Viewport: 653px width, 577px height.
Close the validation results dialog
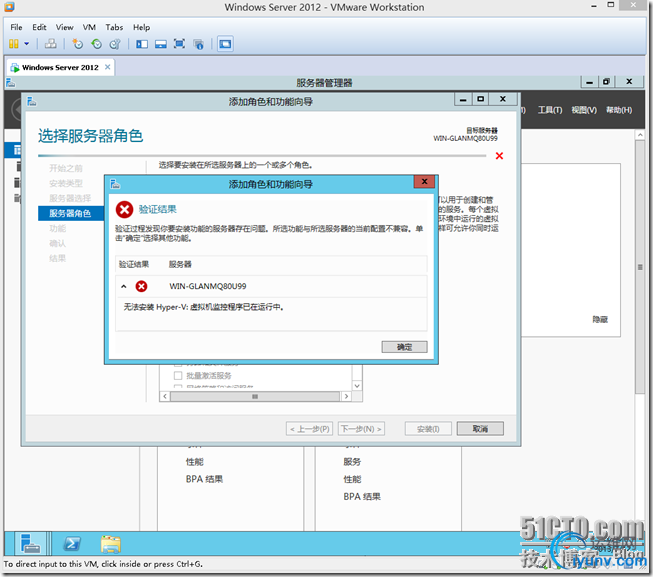pyautogui.click(x=424, y=182)
